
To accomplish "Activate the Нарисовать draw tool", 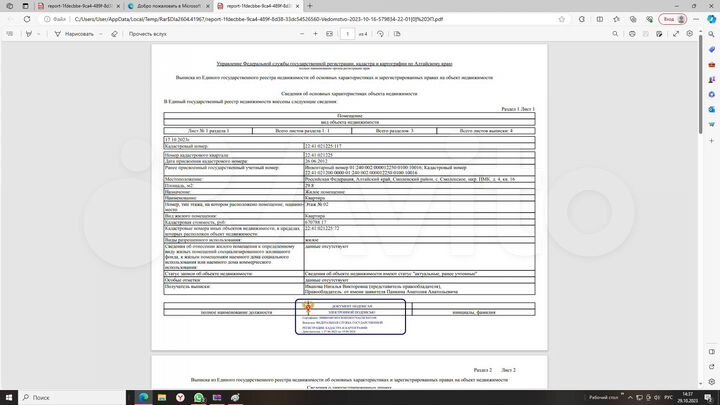I will click(x=74, y=34).
